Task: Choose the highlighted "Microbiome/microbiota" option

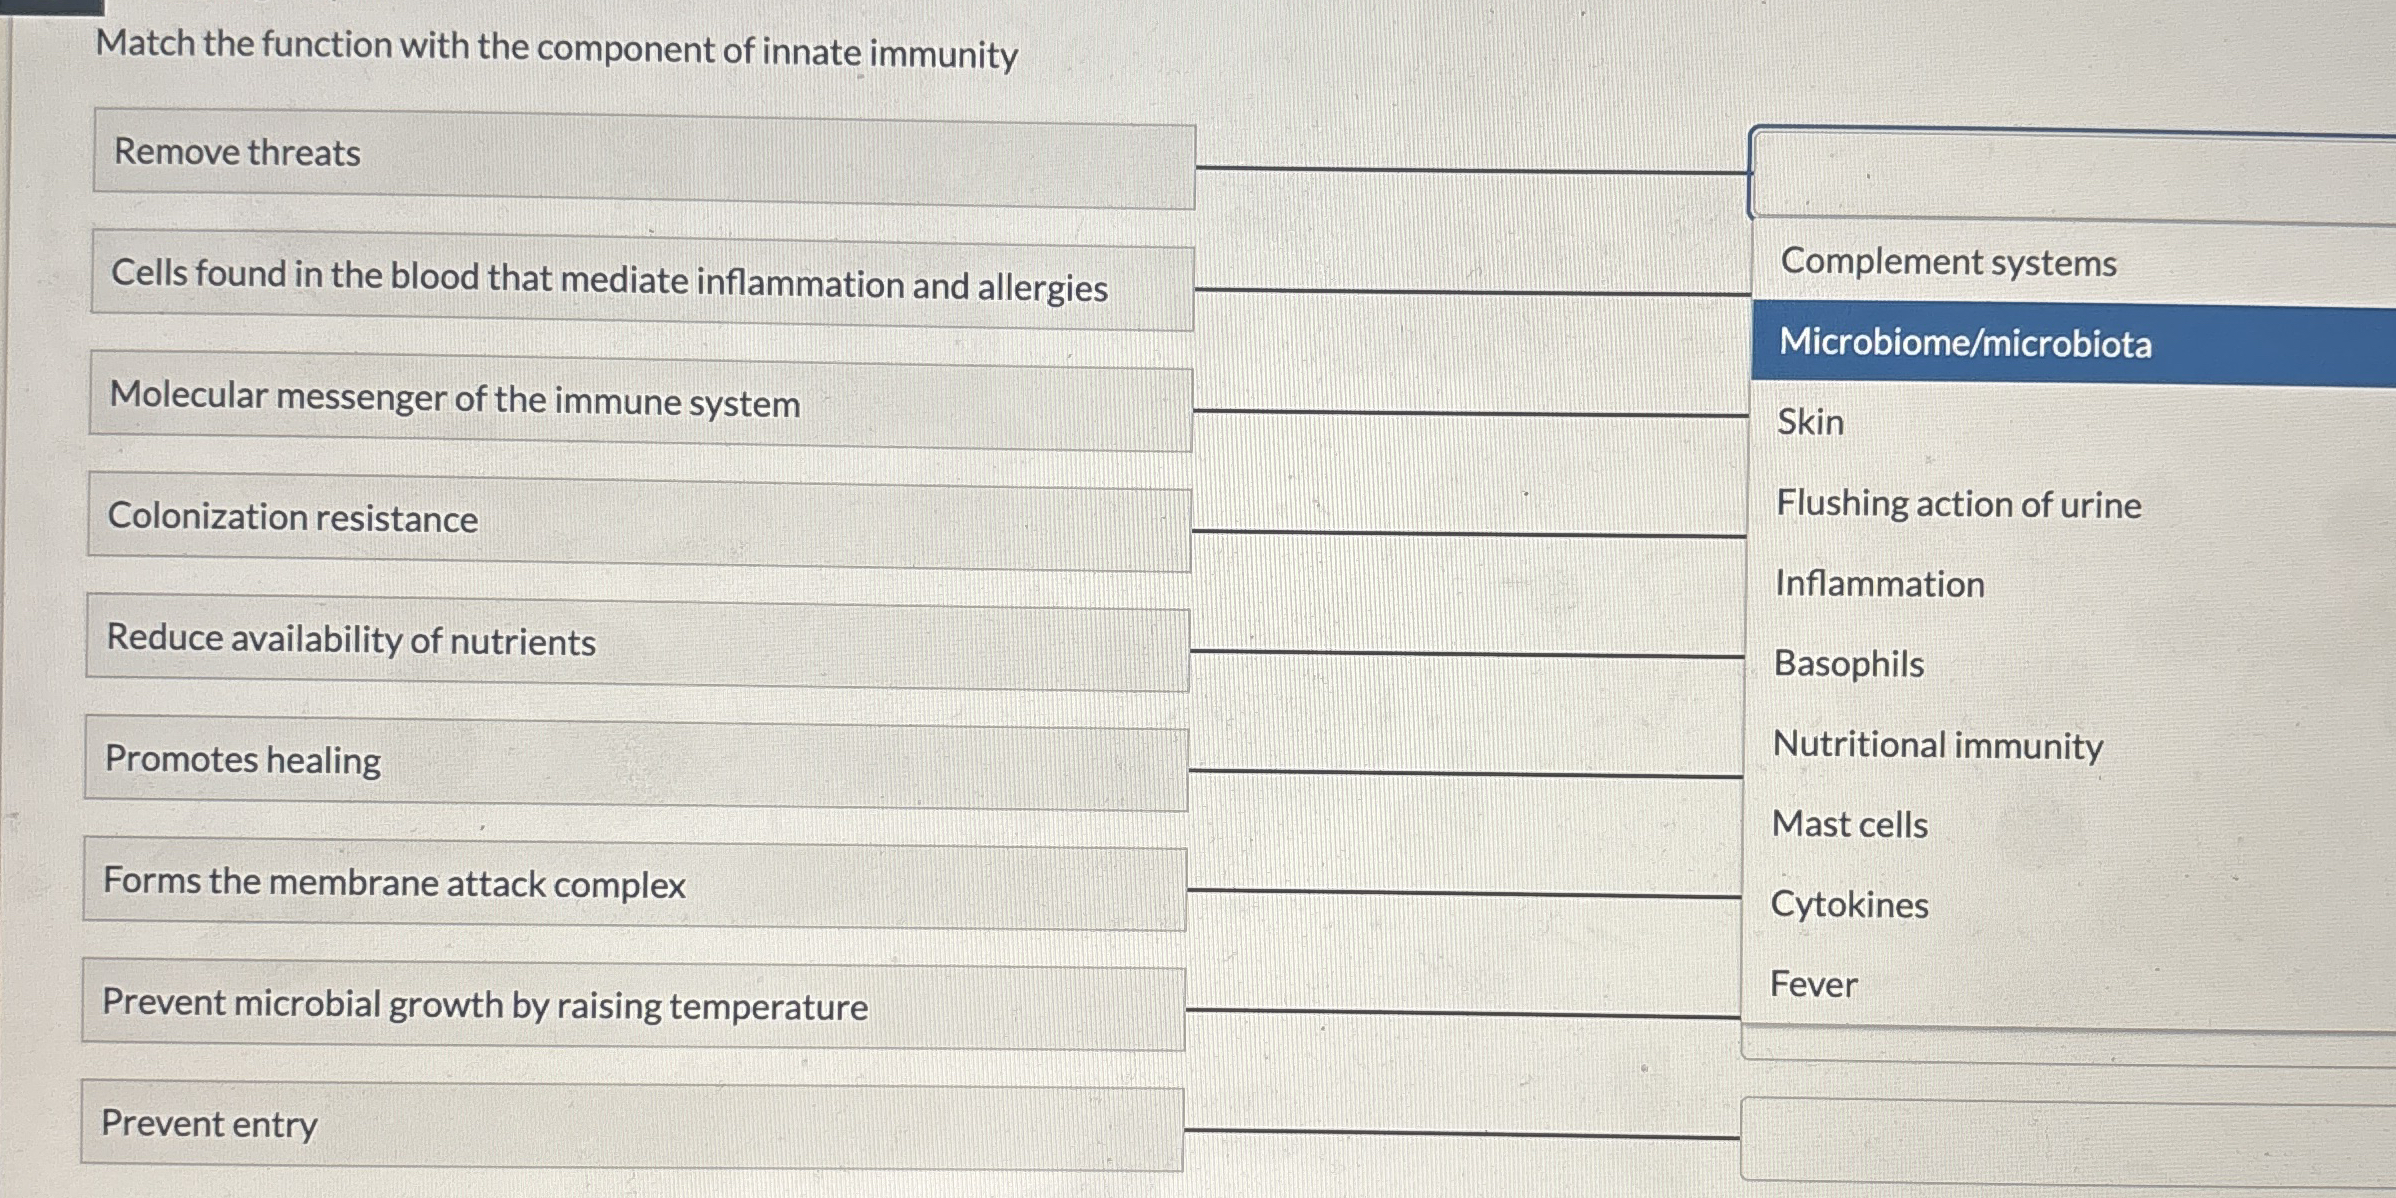Action: pyautogui.click(x=1964, y=346)
